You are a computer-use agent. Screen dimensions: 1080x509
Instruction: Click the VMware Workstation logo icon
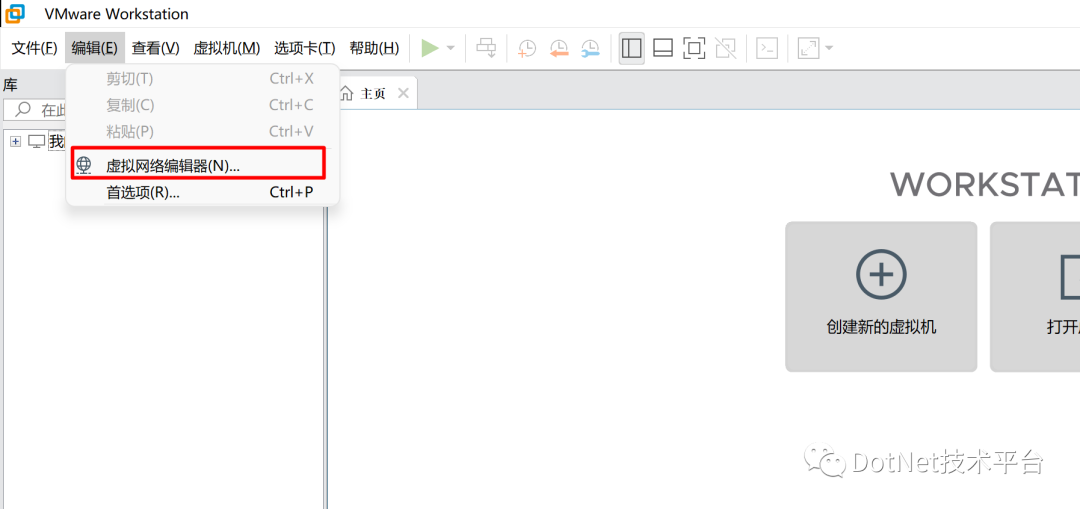point(15,12)
